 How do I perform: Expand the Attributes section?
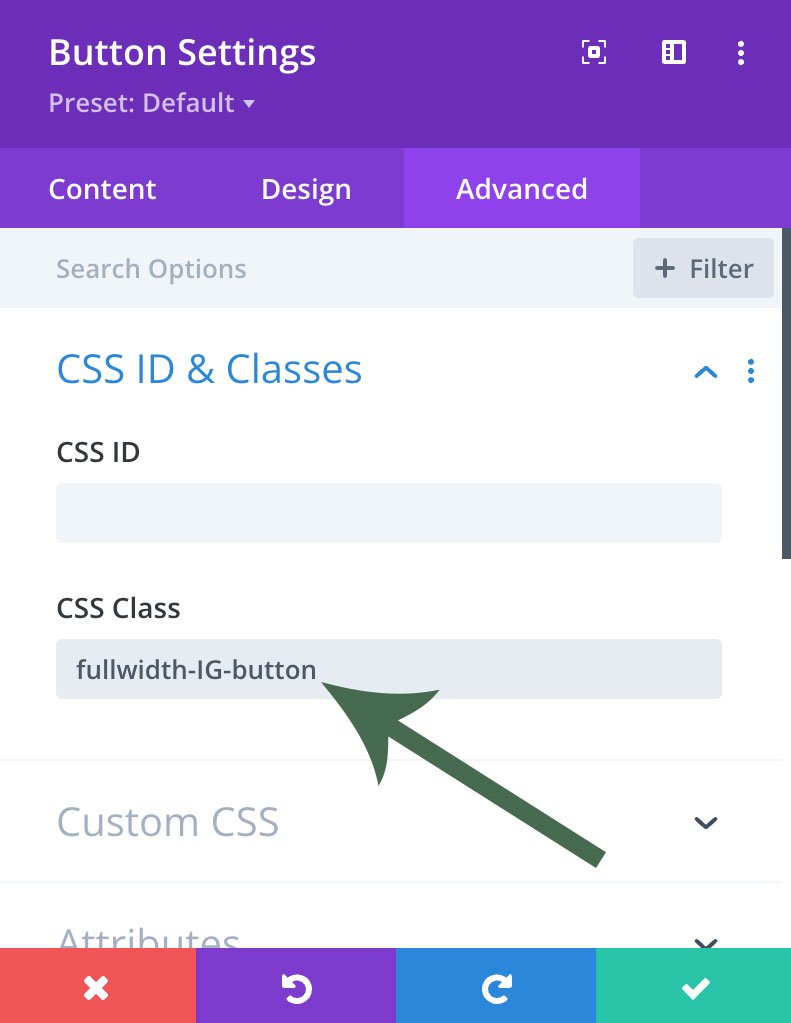(x=706, y=942)
